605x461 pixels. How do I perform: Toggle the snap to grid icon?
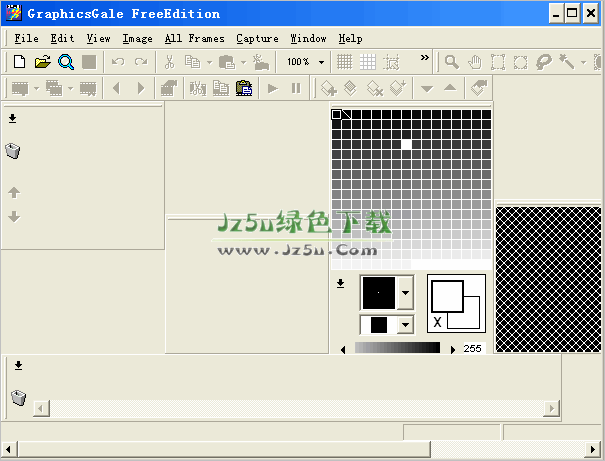391,62
